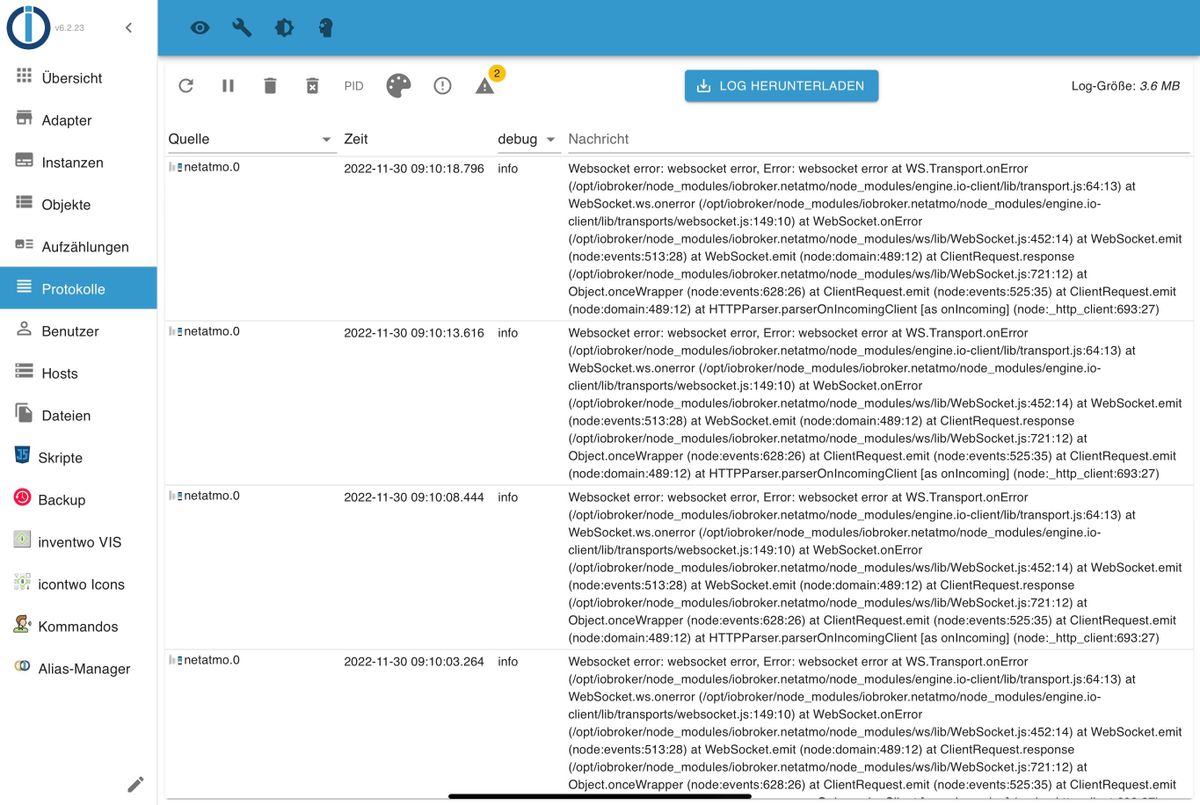Select netatmo.0 source at 09:10:13.616
The width and height of the screenshot is (1200, 805).
(x=212, y=331)
